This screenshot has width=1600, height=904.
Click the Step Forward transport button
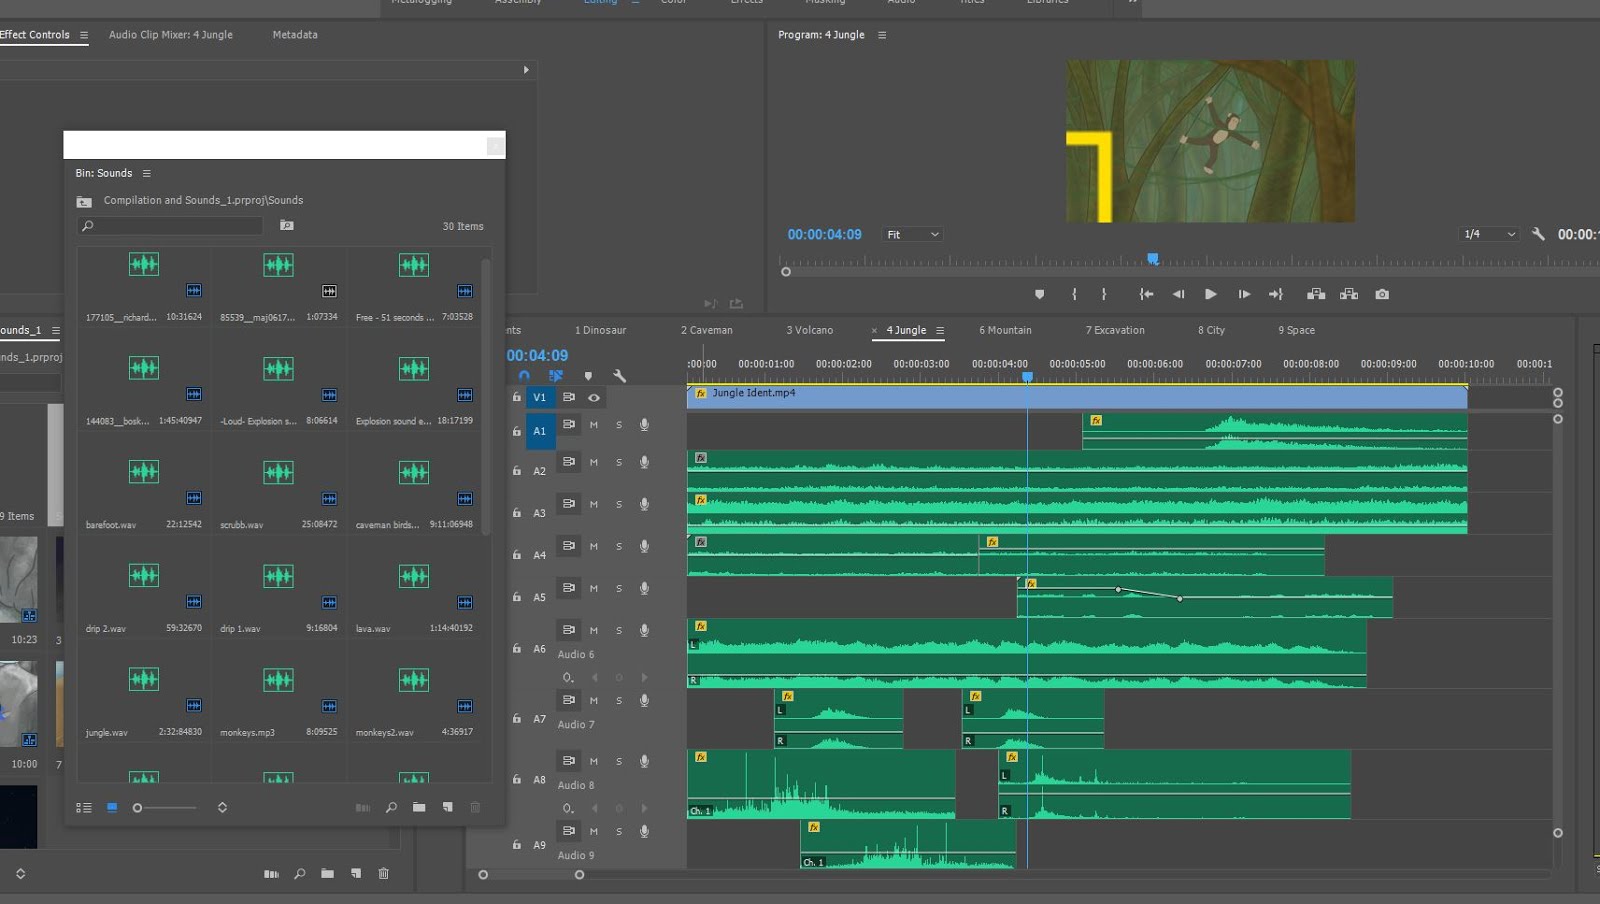click(x=1244, y=294)
